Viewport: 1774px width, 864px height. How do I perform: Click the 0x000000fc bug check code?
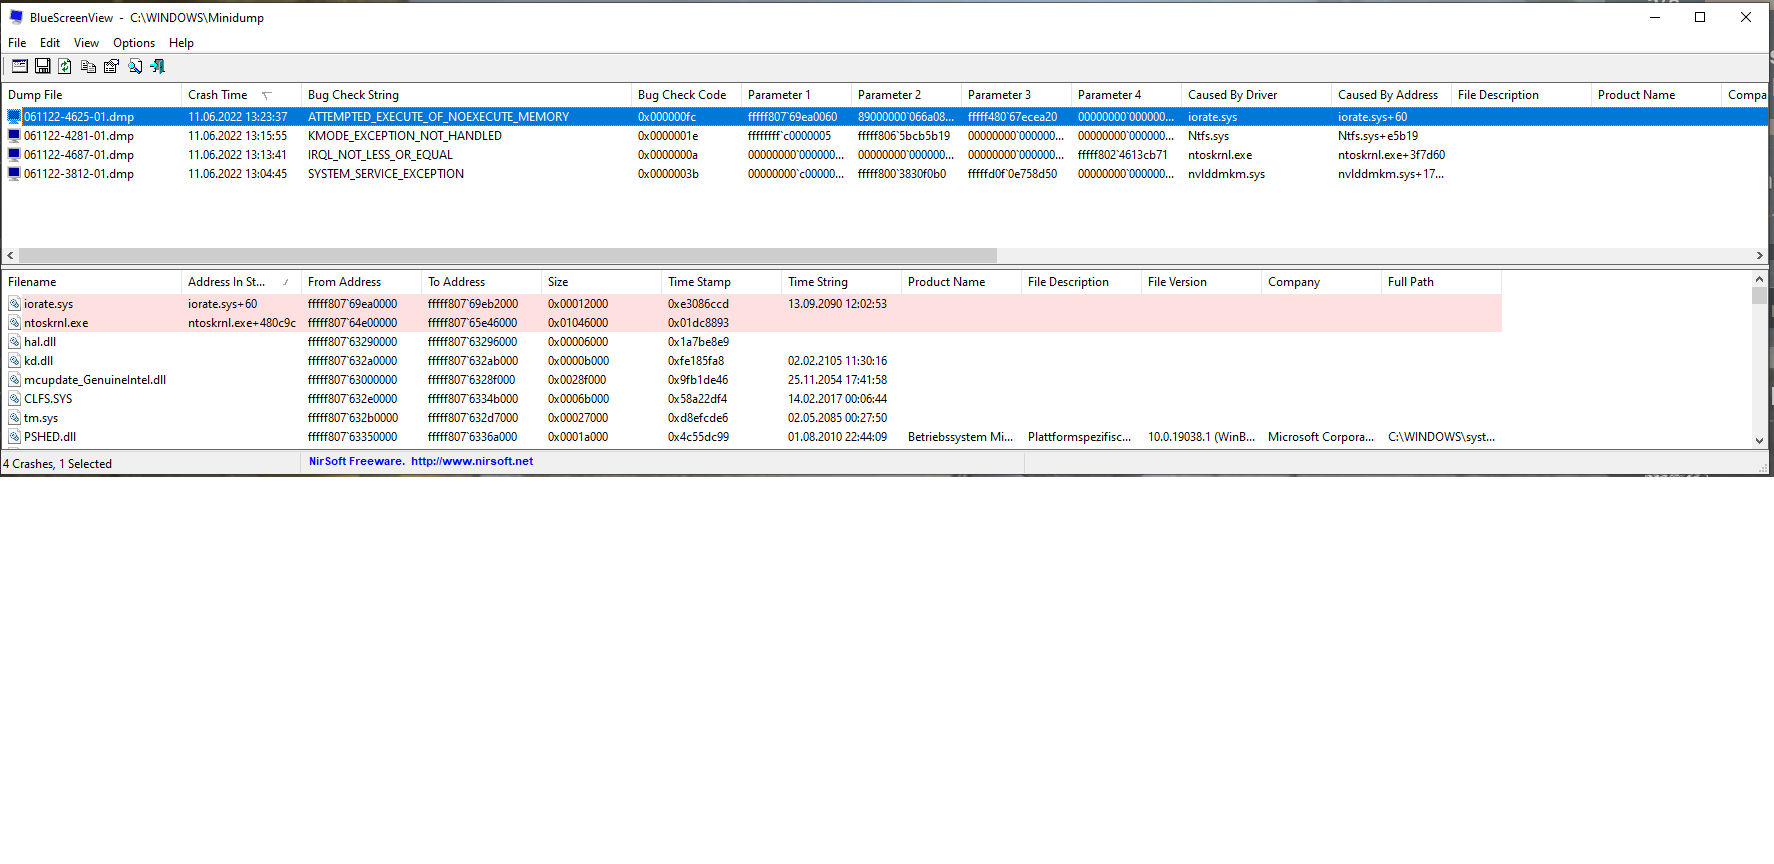click(667, 117)
